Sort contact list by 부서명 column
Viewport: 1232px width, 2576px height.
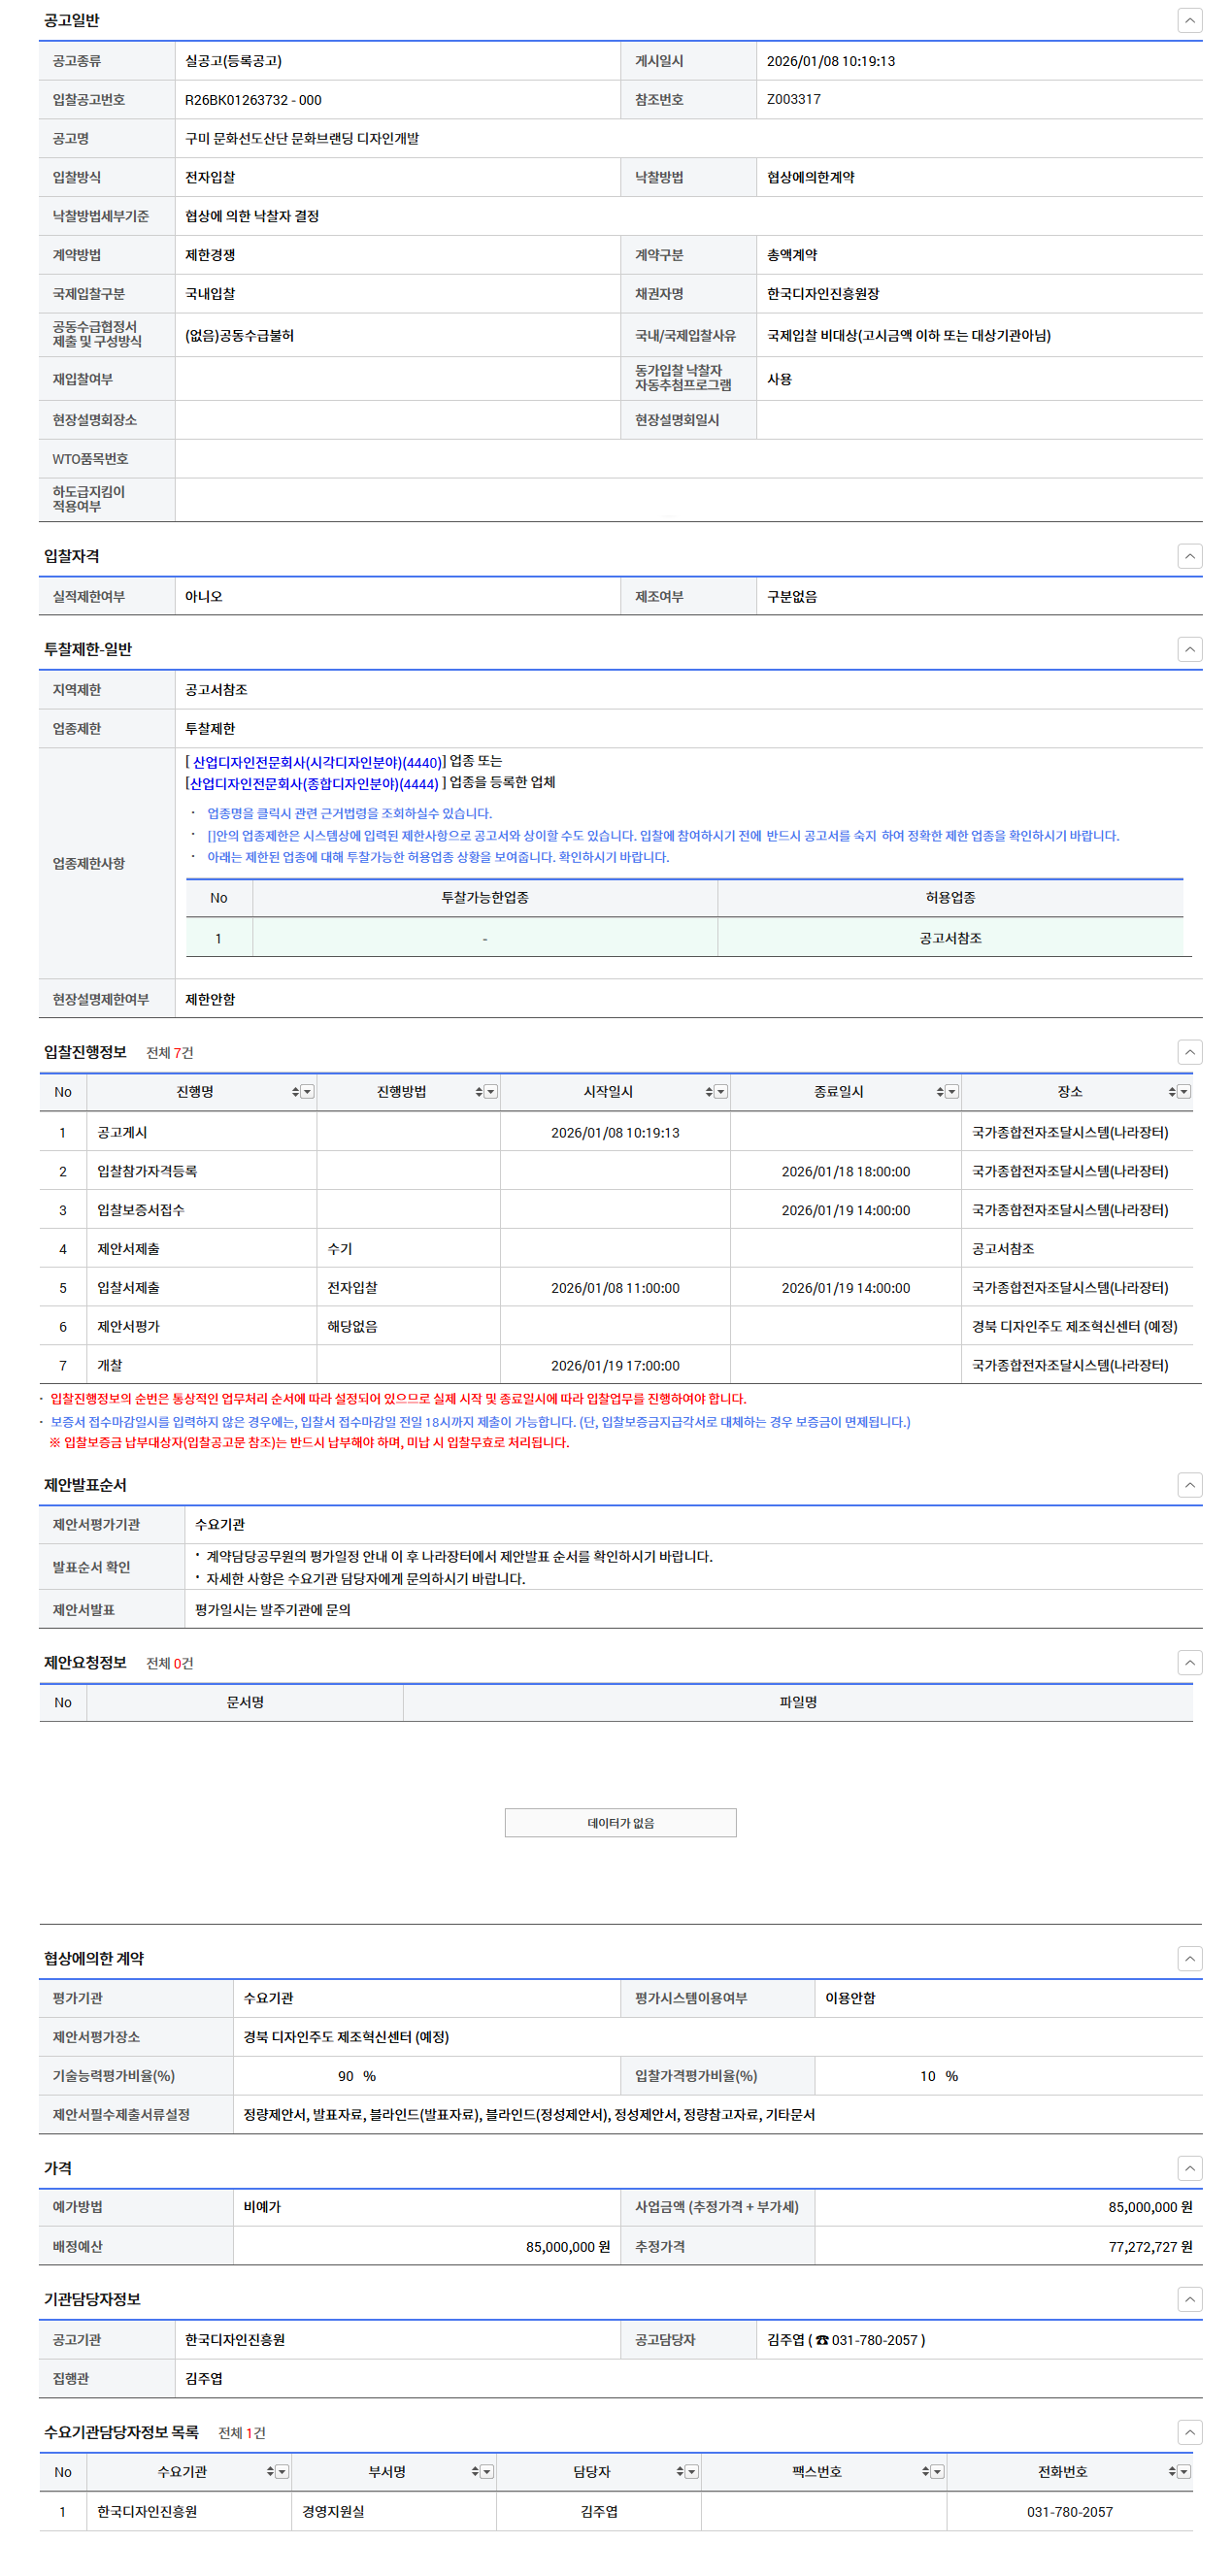(x=475, y=2471)
